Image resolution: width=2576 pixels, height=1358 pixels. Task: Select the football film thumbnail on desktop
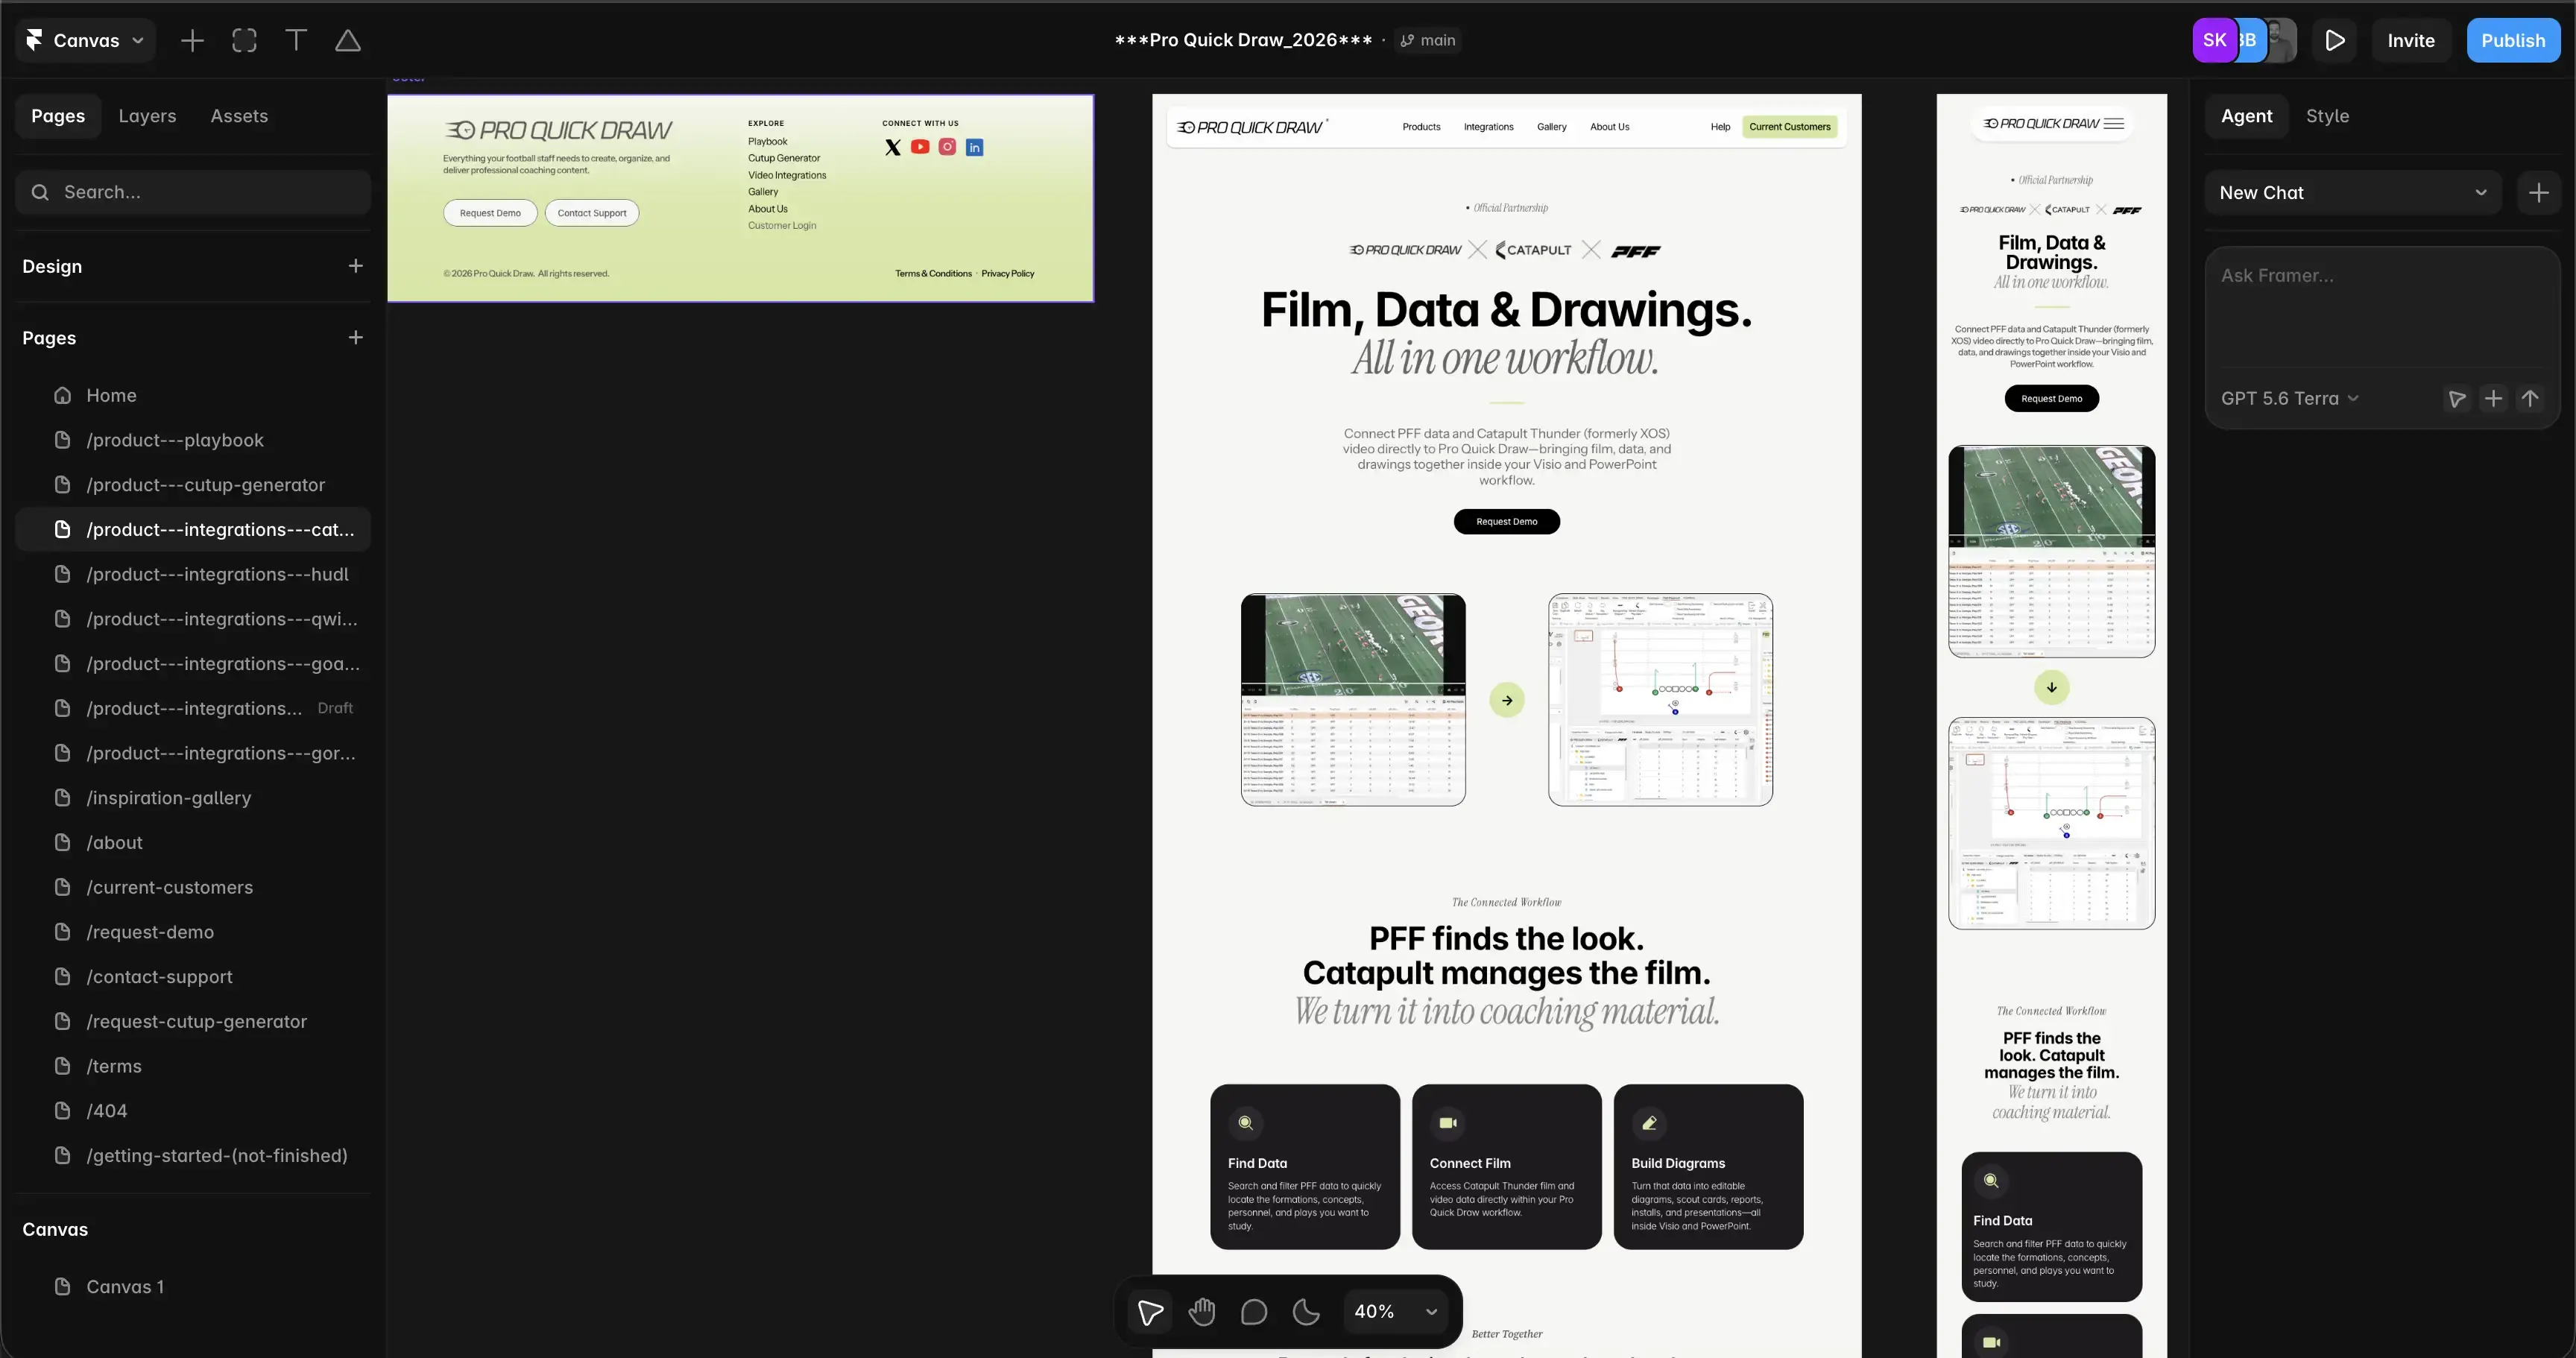point(1353,700)
